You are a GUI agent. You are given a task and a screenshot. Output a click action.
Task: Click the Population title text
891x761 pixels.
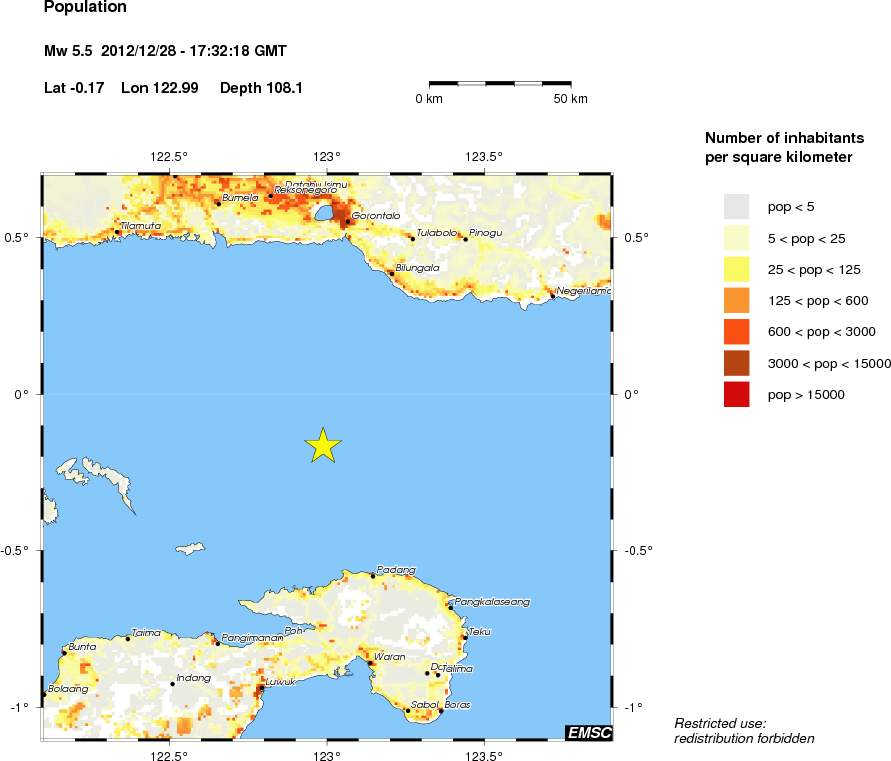pyautogui.click(x=85, y=7)
